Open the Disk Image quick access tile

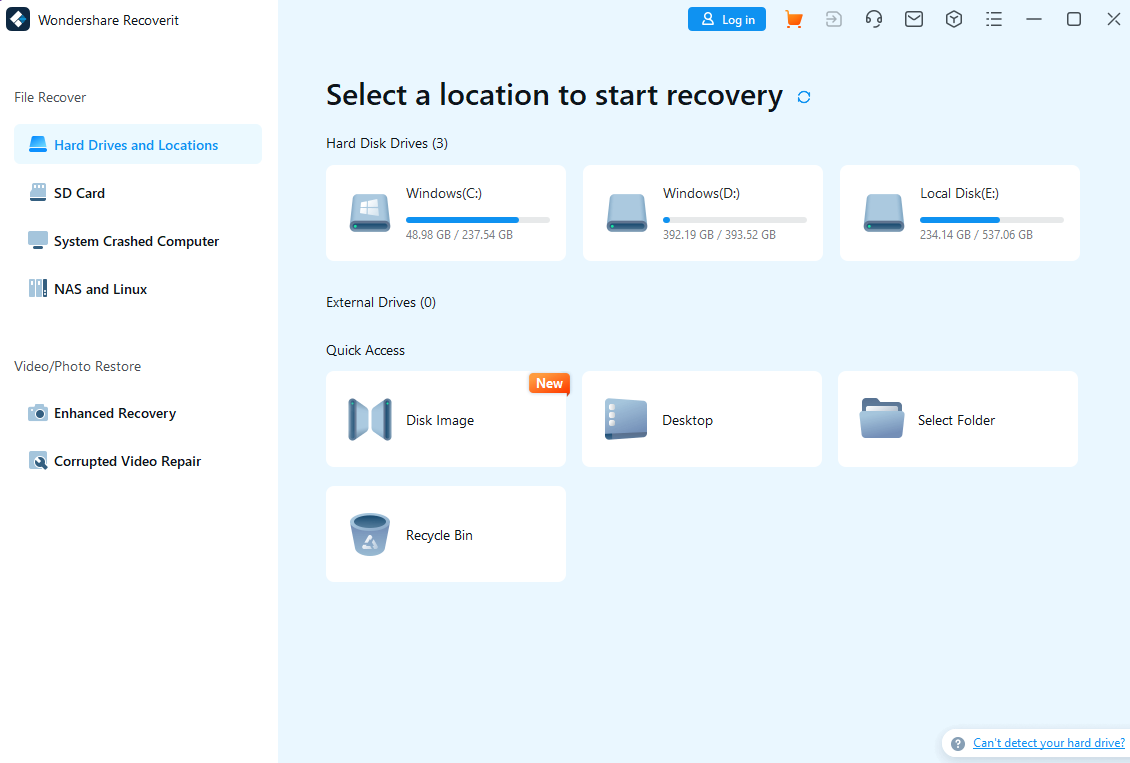pyautogui.click(x=445, y=419)
